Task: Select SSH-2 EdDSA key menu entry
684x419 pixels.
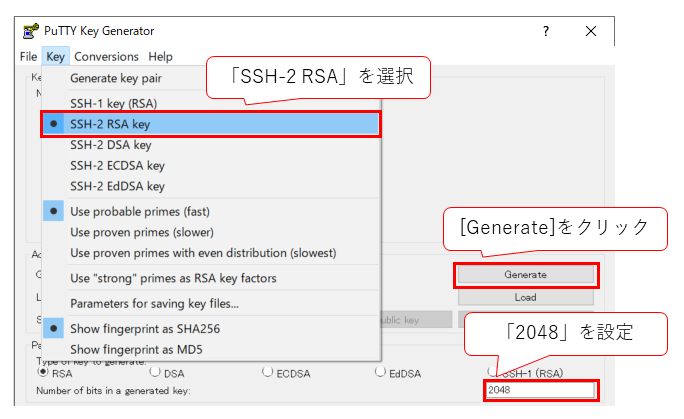Action: click(x=212, y=186)
